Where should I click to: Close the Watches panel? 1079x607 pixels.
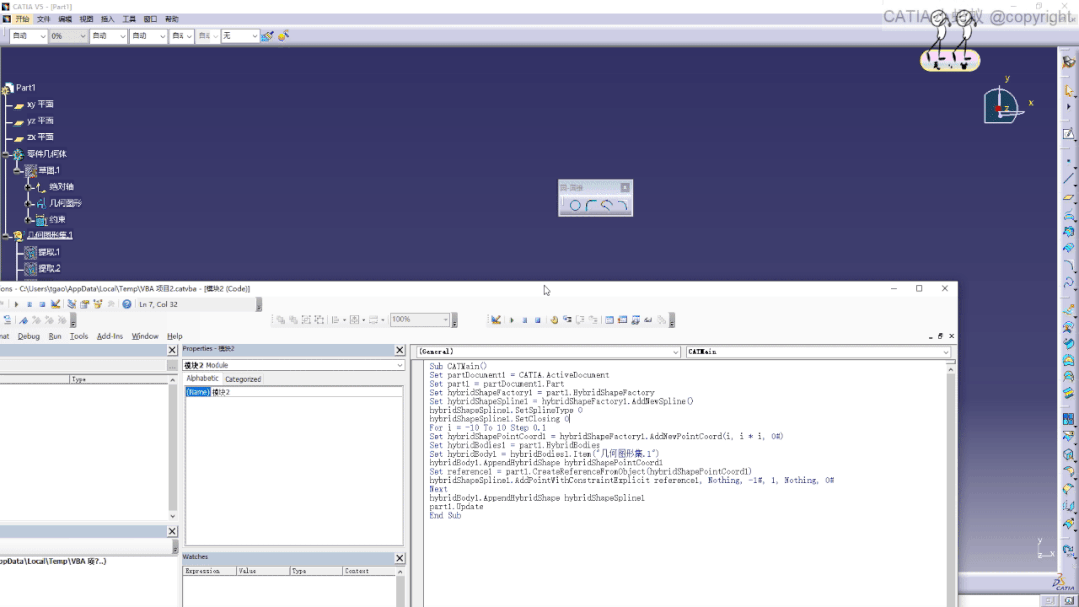pyautogui.click(x=400, y=558)
